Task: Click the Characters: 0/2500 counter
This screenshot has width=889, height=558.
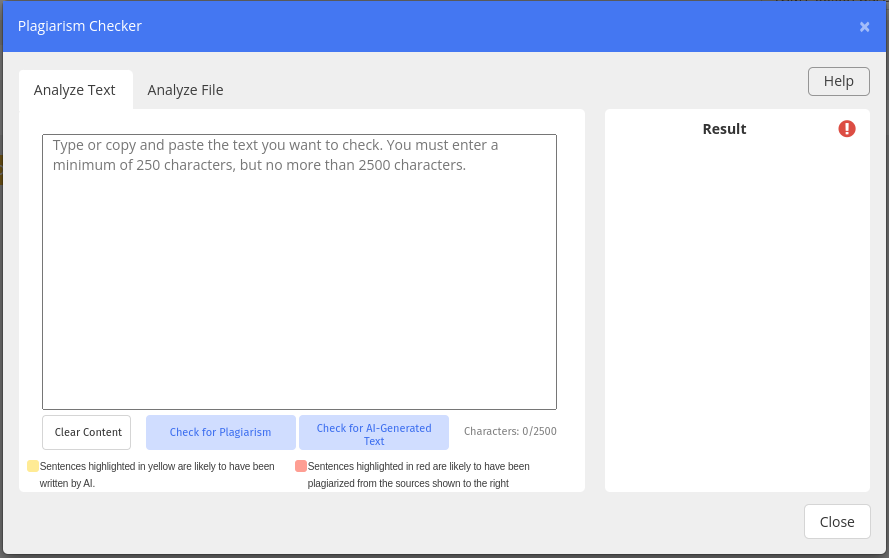Action: coord(510,432)
